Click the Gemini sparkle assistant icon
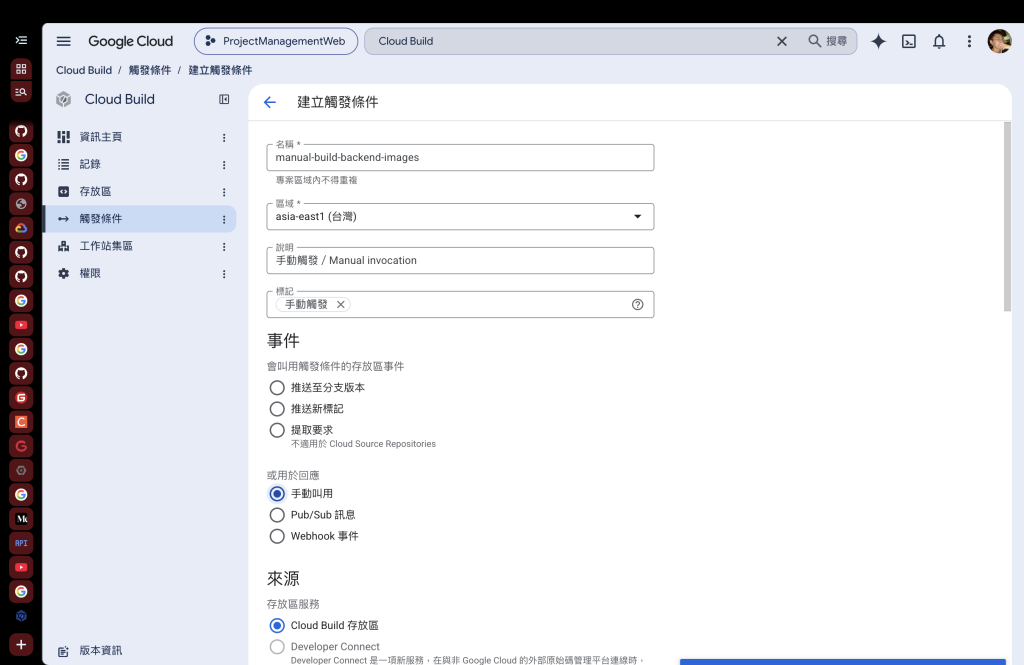 point(878,41)
